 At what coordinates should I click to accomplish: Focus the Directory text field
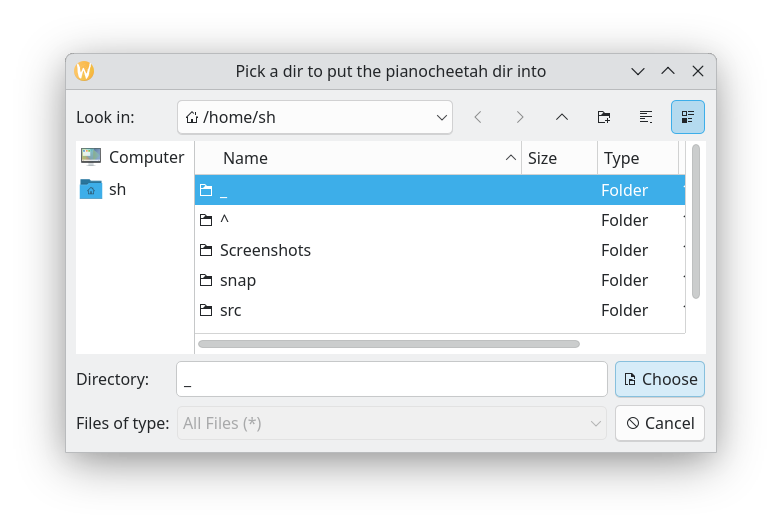tap(391, 379)
